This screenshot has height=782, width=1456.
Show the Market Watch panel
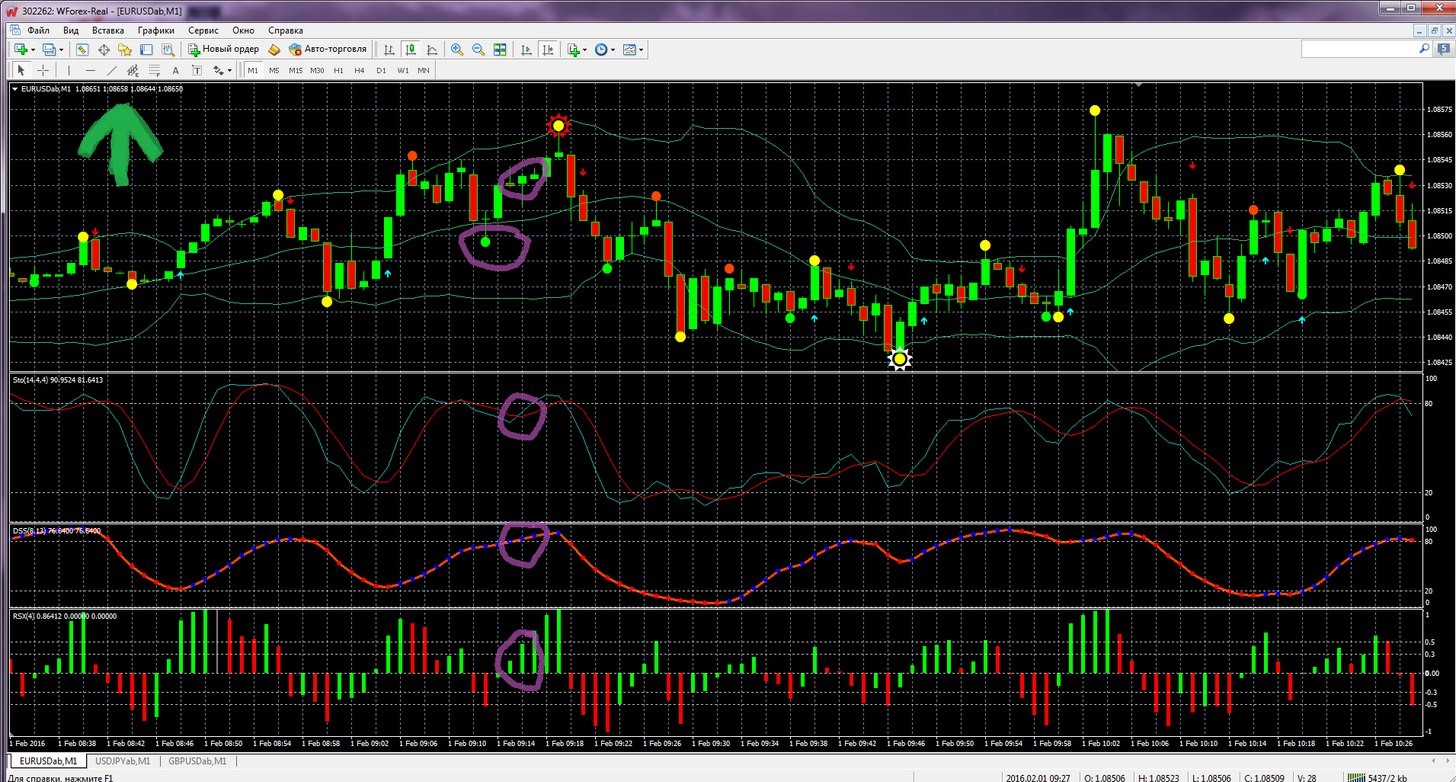(x=82, y=49)
